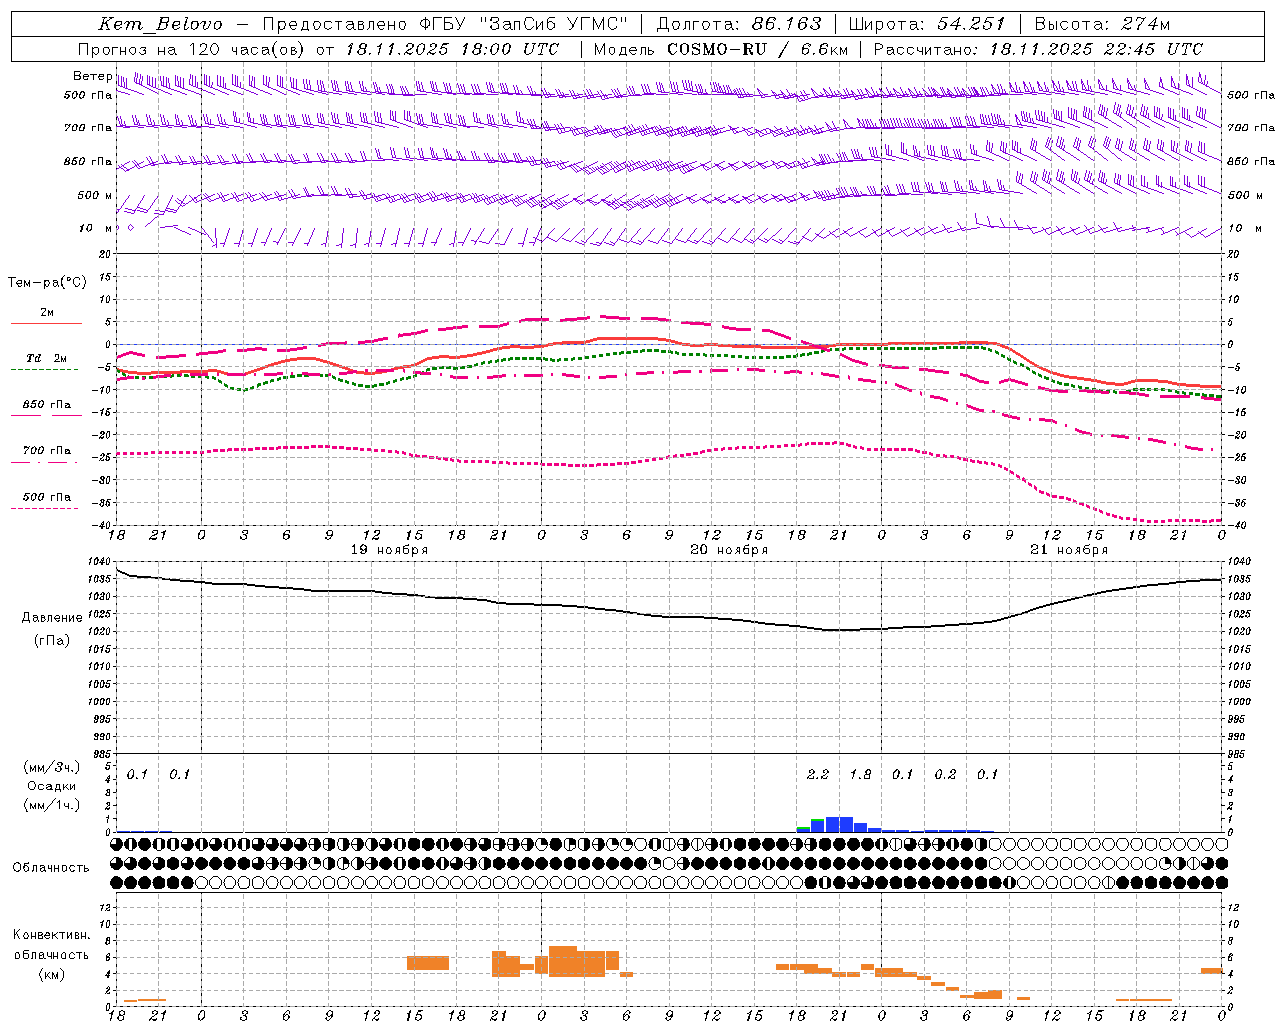This screenshot has width=1280, height=1024.
Task: Select the text Предоставлено ФГБУ "ЗапСиб УГМС"
Action: pyautogui.click(x=445, y=24)
